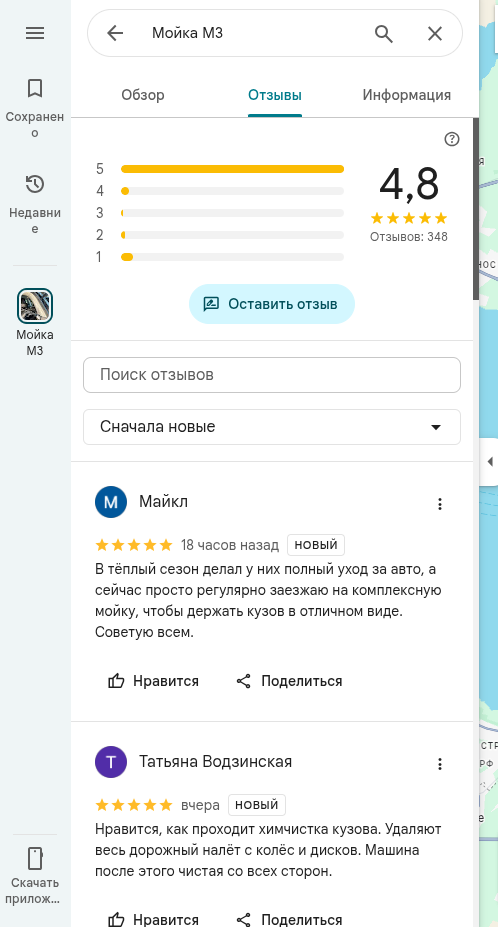Screen dimensions: 498x927
Task: Open Майкл's profile avatar
Action: (x=111, y=503)
